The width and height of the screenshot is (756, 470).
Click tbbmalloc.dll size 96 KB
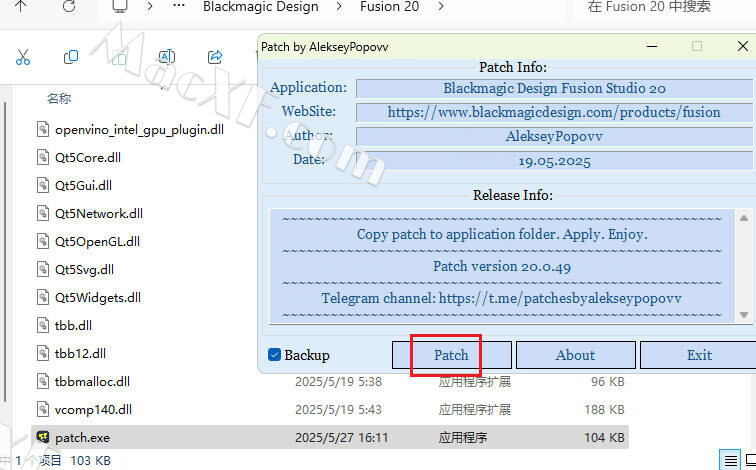608,382
